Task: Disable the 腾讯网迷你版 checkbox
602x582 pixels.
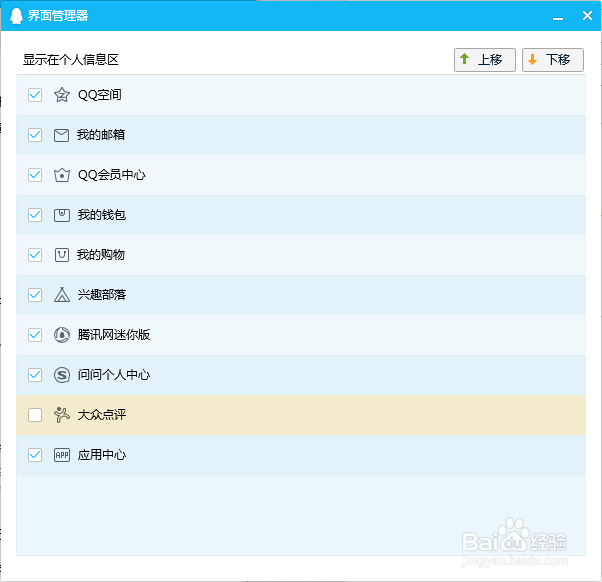Action: (x=35, y=335)
